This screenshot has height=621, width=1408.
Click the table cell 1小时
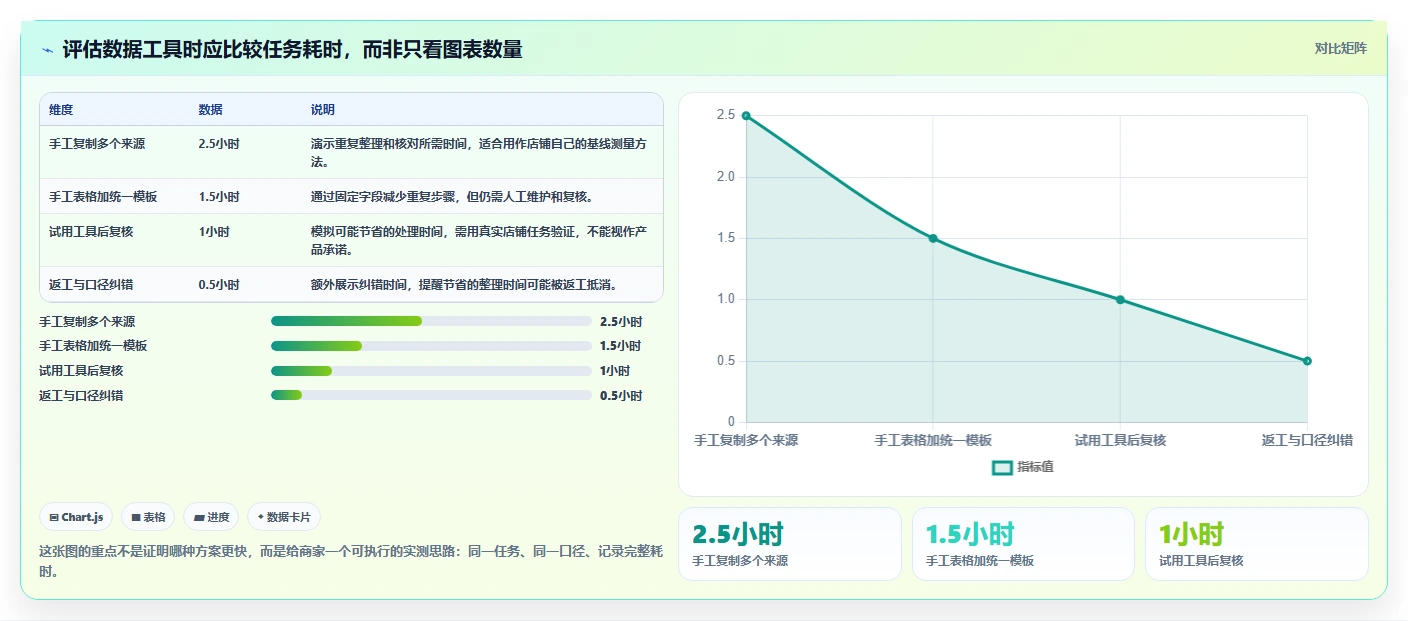click(213, 232)
